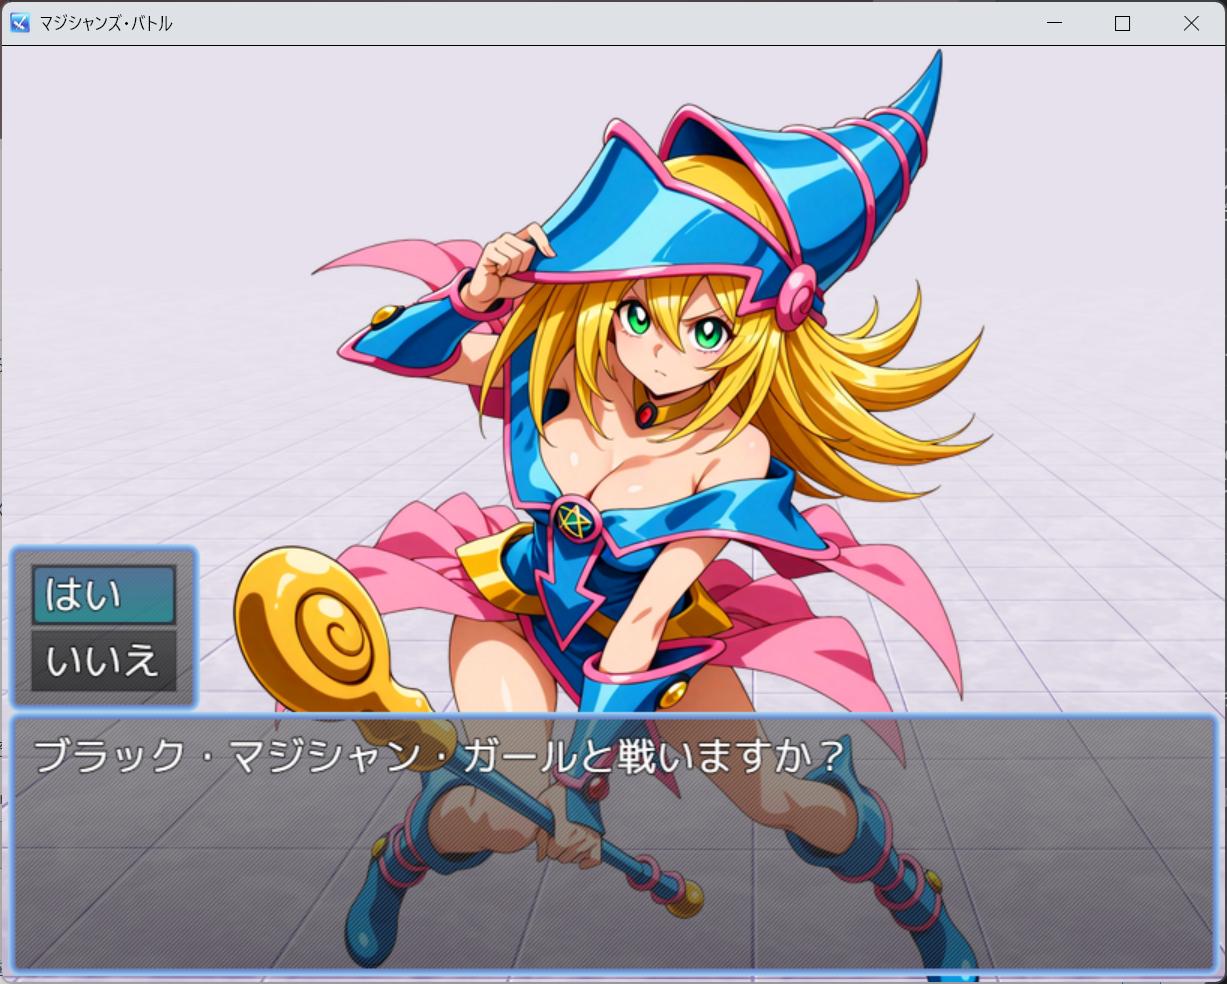Maximize the game window
Image resolution: width=1227 pixels, height=984 pixels.
coord(1122,23)
